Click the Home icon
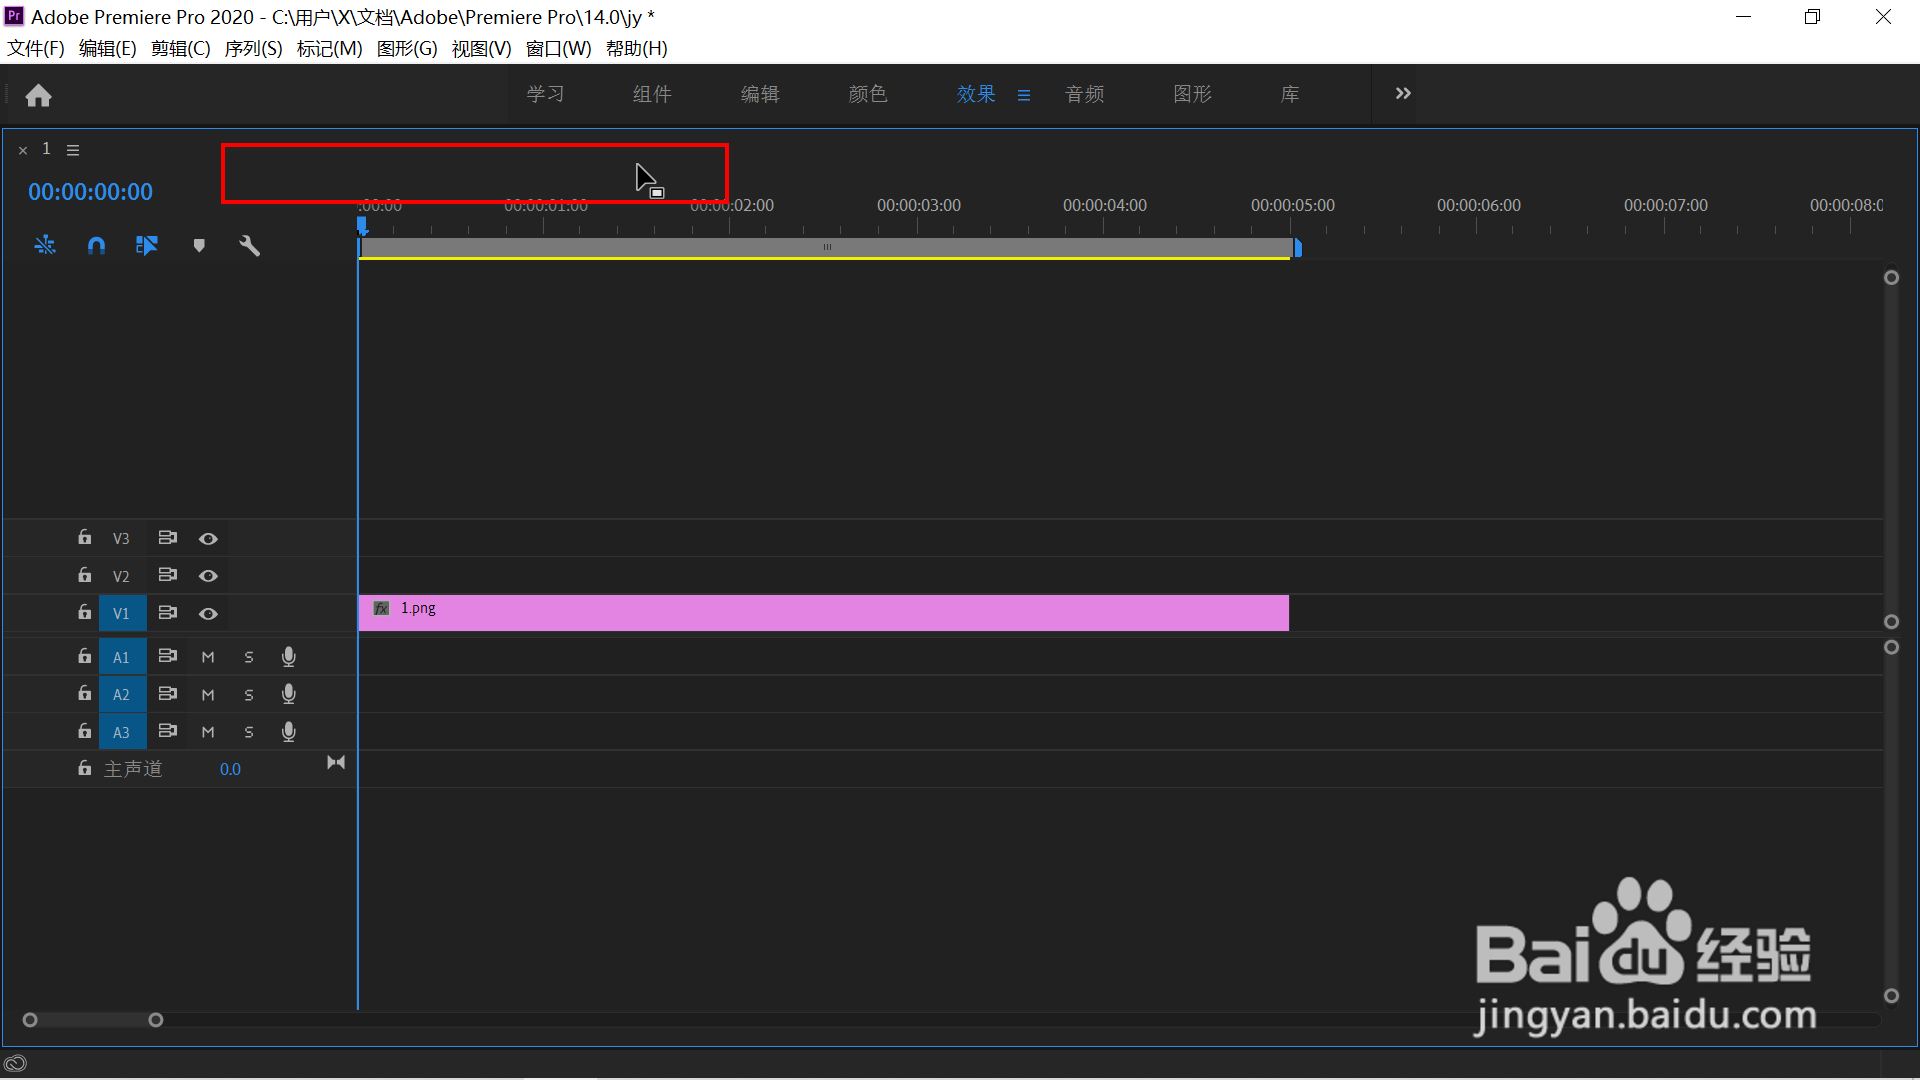1920x1080 pixels. pyautogui.click(x=39, y=95)
